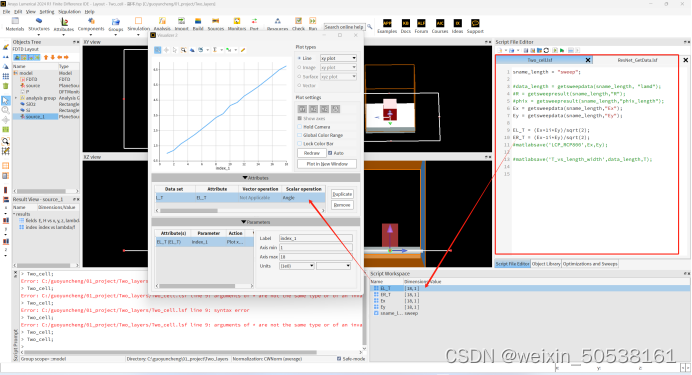The width and height of the screenshot is (692, 375).
Task: Click the Analysis toolbar icon
Action: point(162,21)
